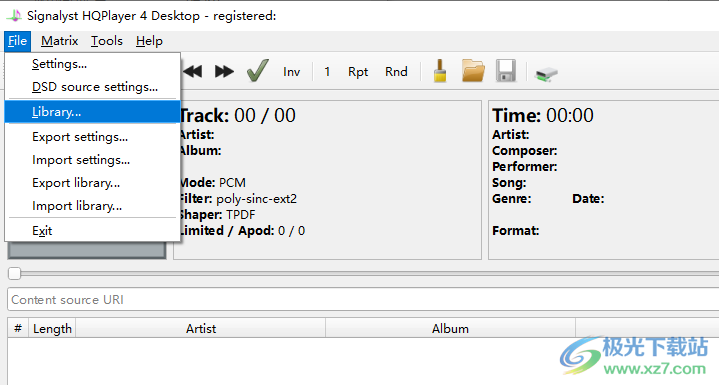This screenshot has width=719, height=385.
Task: Click Exit in File menu
Action: (x=92, y=231)
